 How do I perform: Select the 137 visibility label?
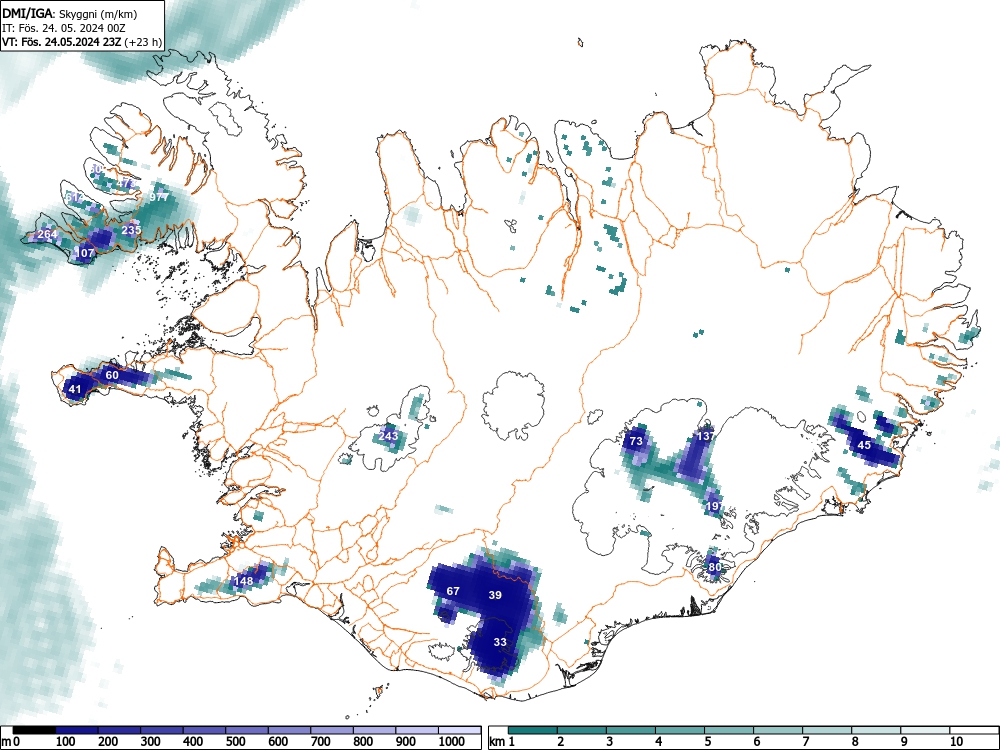[x=705, y=436]
